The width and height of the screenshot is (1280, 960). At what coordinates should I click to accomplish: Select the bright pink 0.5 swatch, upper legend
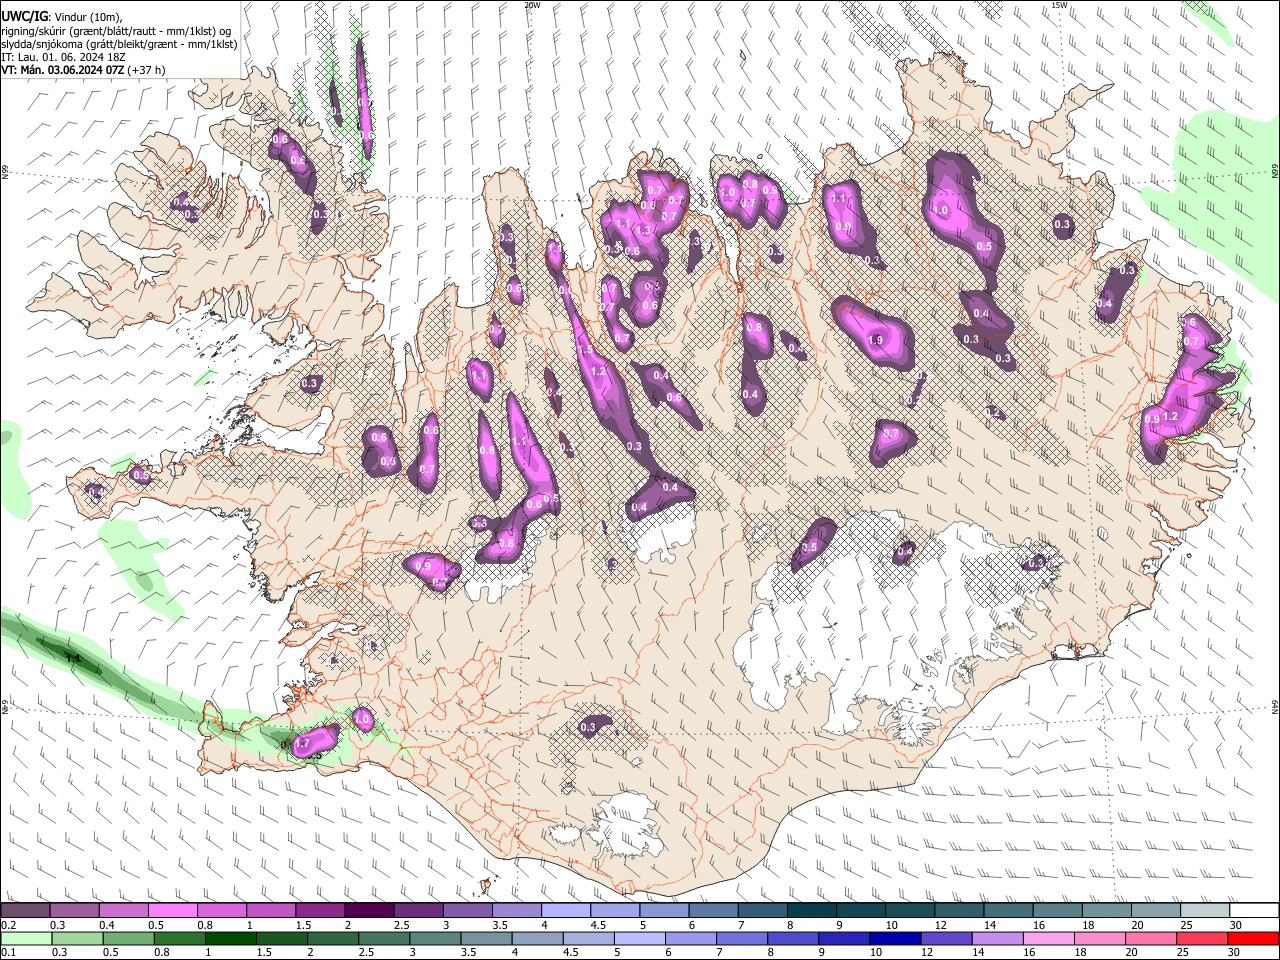pos(172,911)
